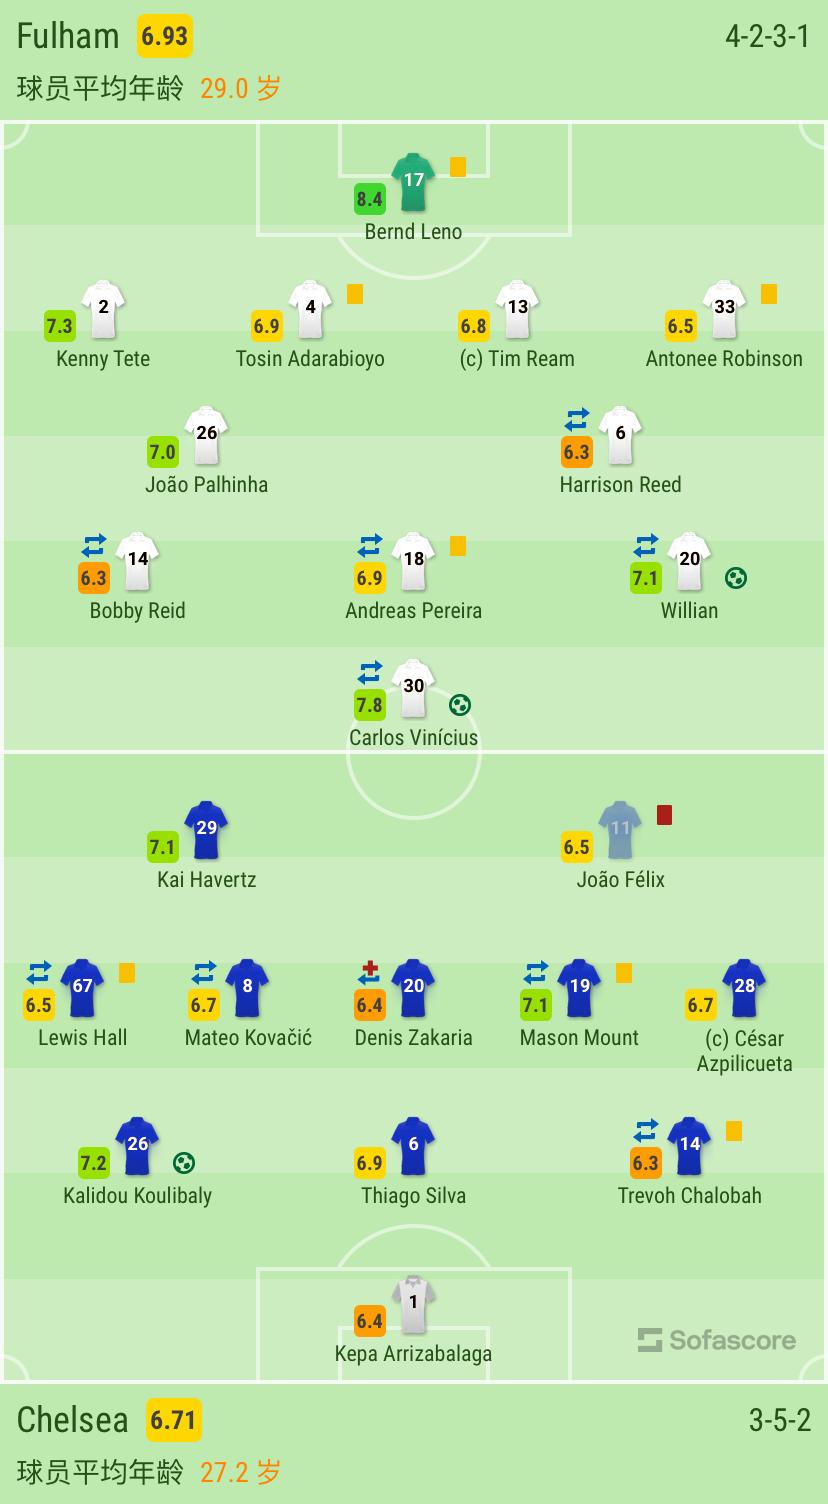Click Kalidou Koulibaly's goal icon

click(x=184, y=1162)
